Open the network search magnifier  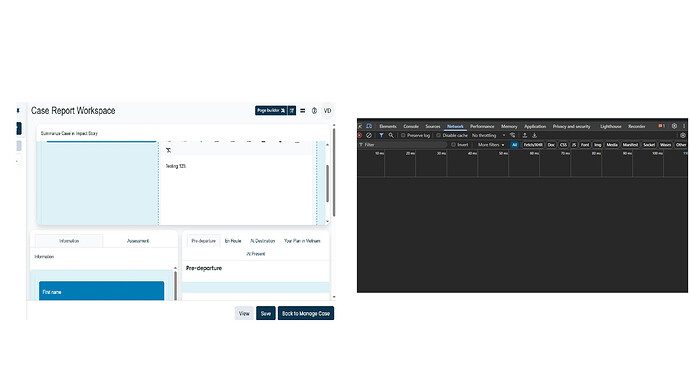coord(391,135)
